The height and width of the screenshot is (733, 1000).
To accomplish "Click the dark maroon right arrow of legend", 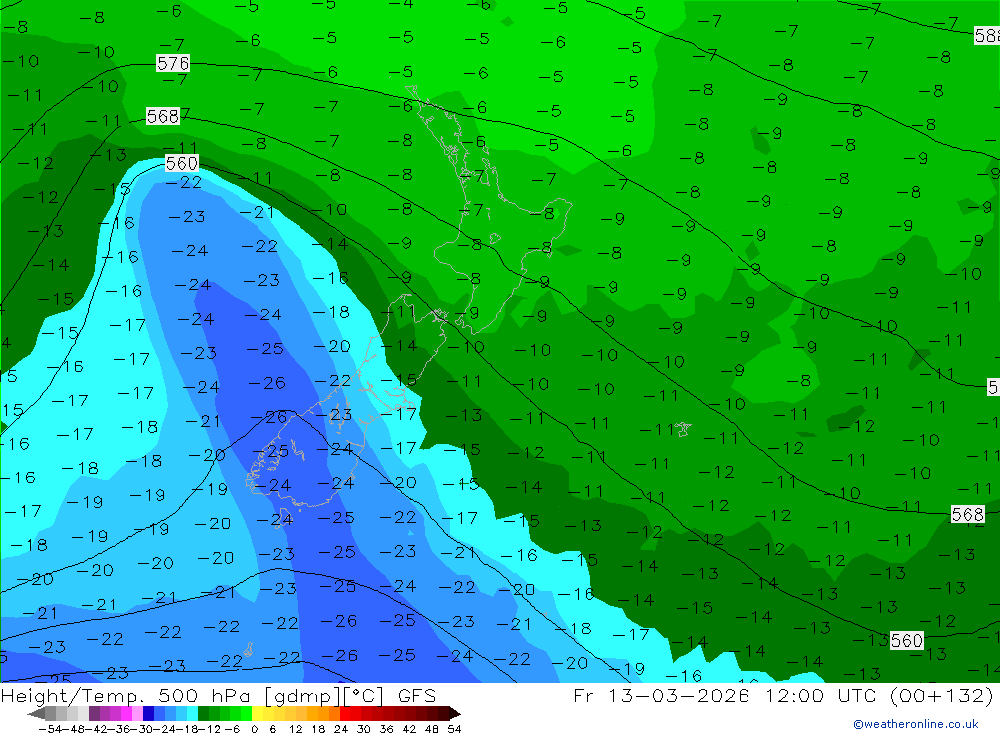I will tap(455, 713).
